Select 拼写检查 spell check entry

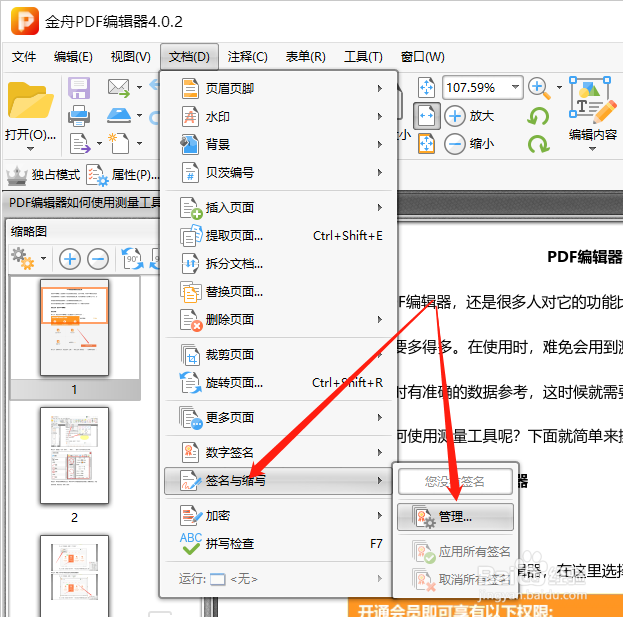[278, 544]
